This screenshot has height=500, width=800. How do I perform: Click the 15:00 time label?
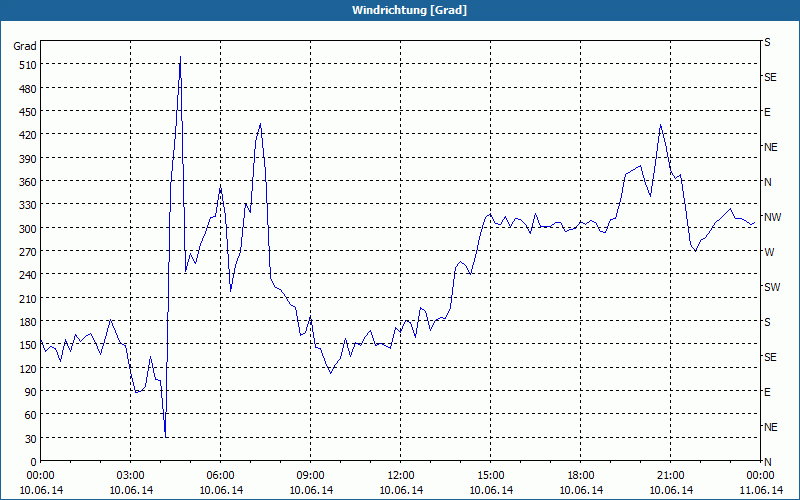click(490, 476)
